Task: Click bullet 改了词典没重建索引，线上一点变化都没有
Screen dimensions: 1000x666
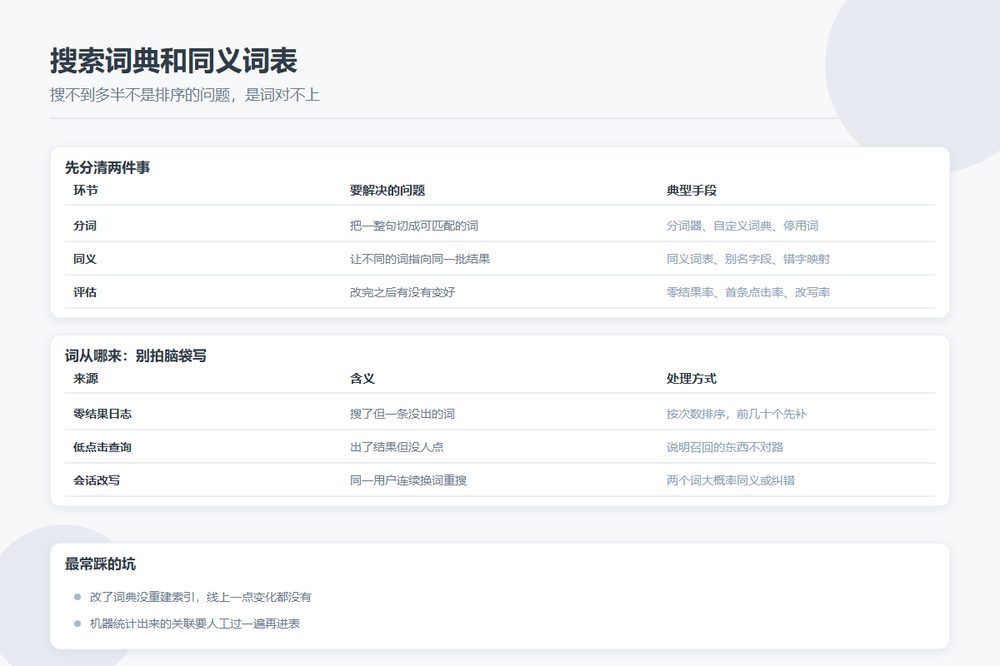Action: pyautogui.click(x=200, y=596)
